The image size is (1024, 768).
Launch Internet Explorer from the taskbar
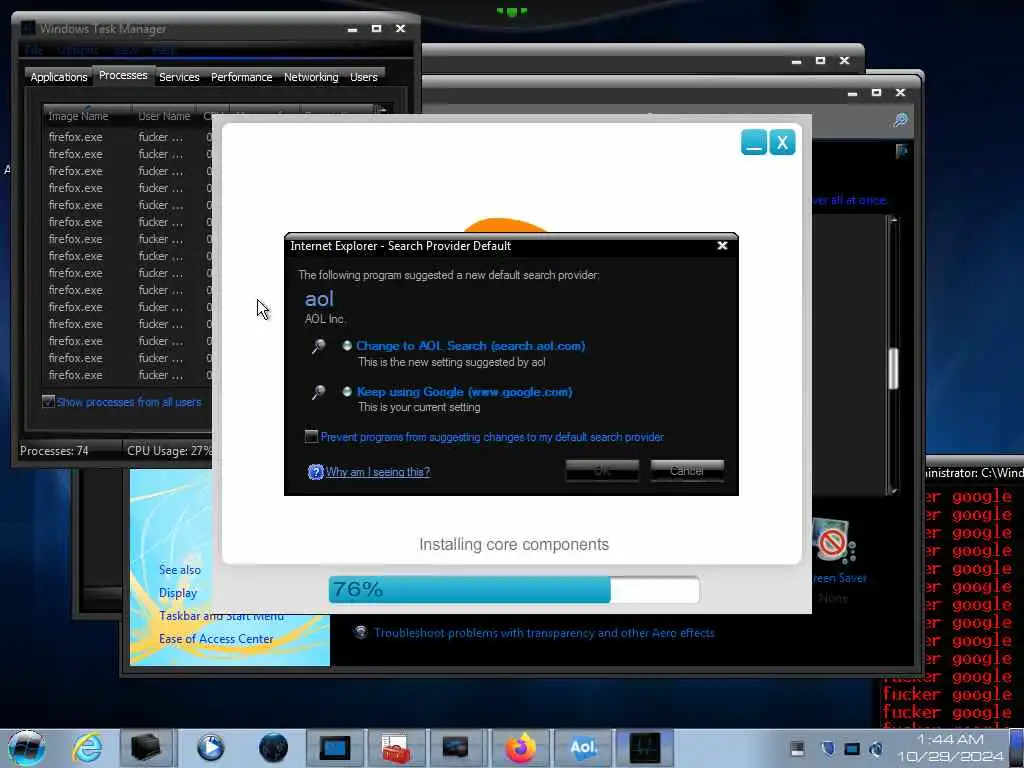[x=87, y=748]
